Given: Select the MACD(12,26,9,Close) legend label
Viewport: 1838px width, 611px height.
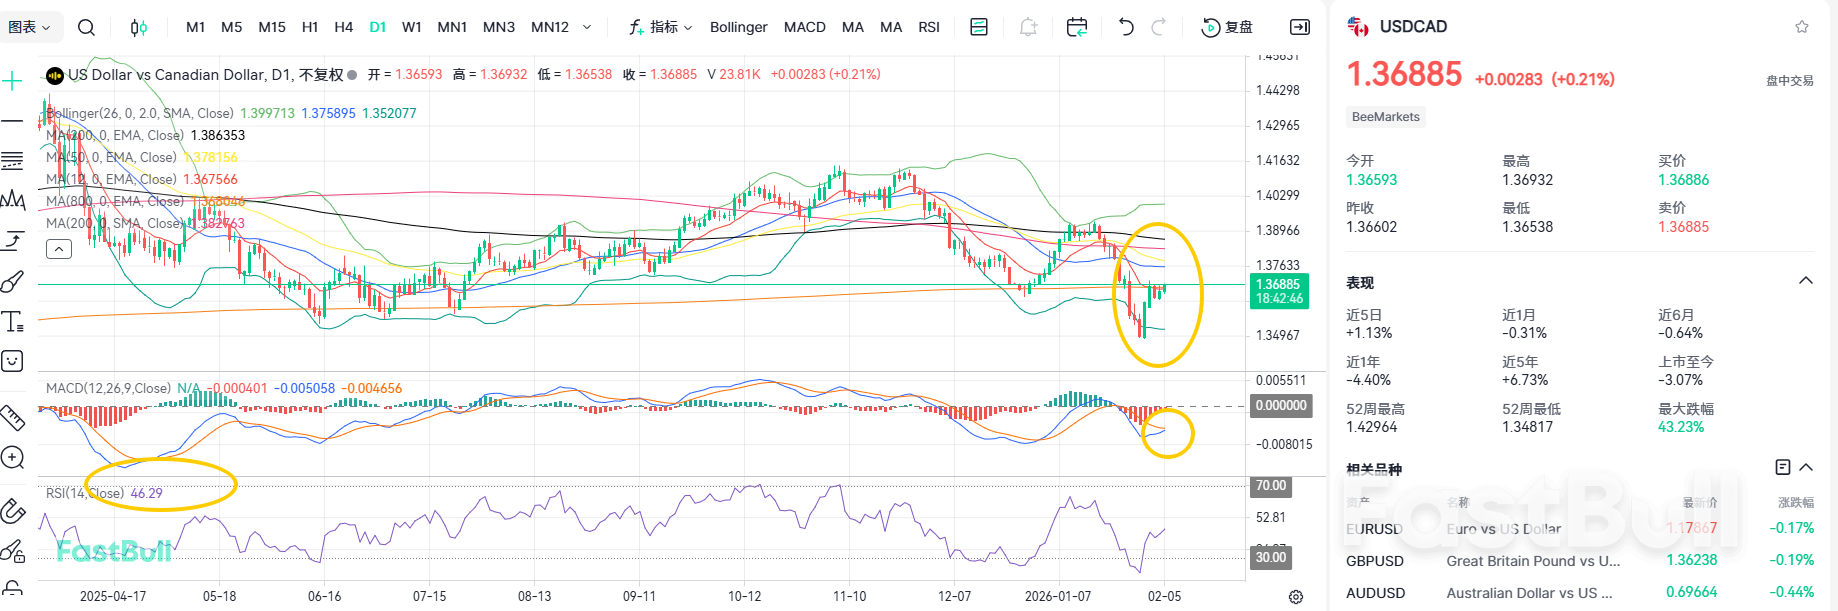Looking at the screenshot, I should click(108, 388).
